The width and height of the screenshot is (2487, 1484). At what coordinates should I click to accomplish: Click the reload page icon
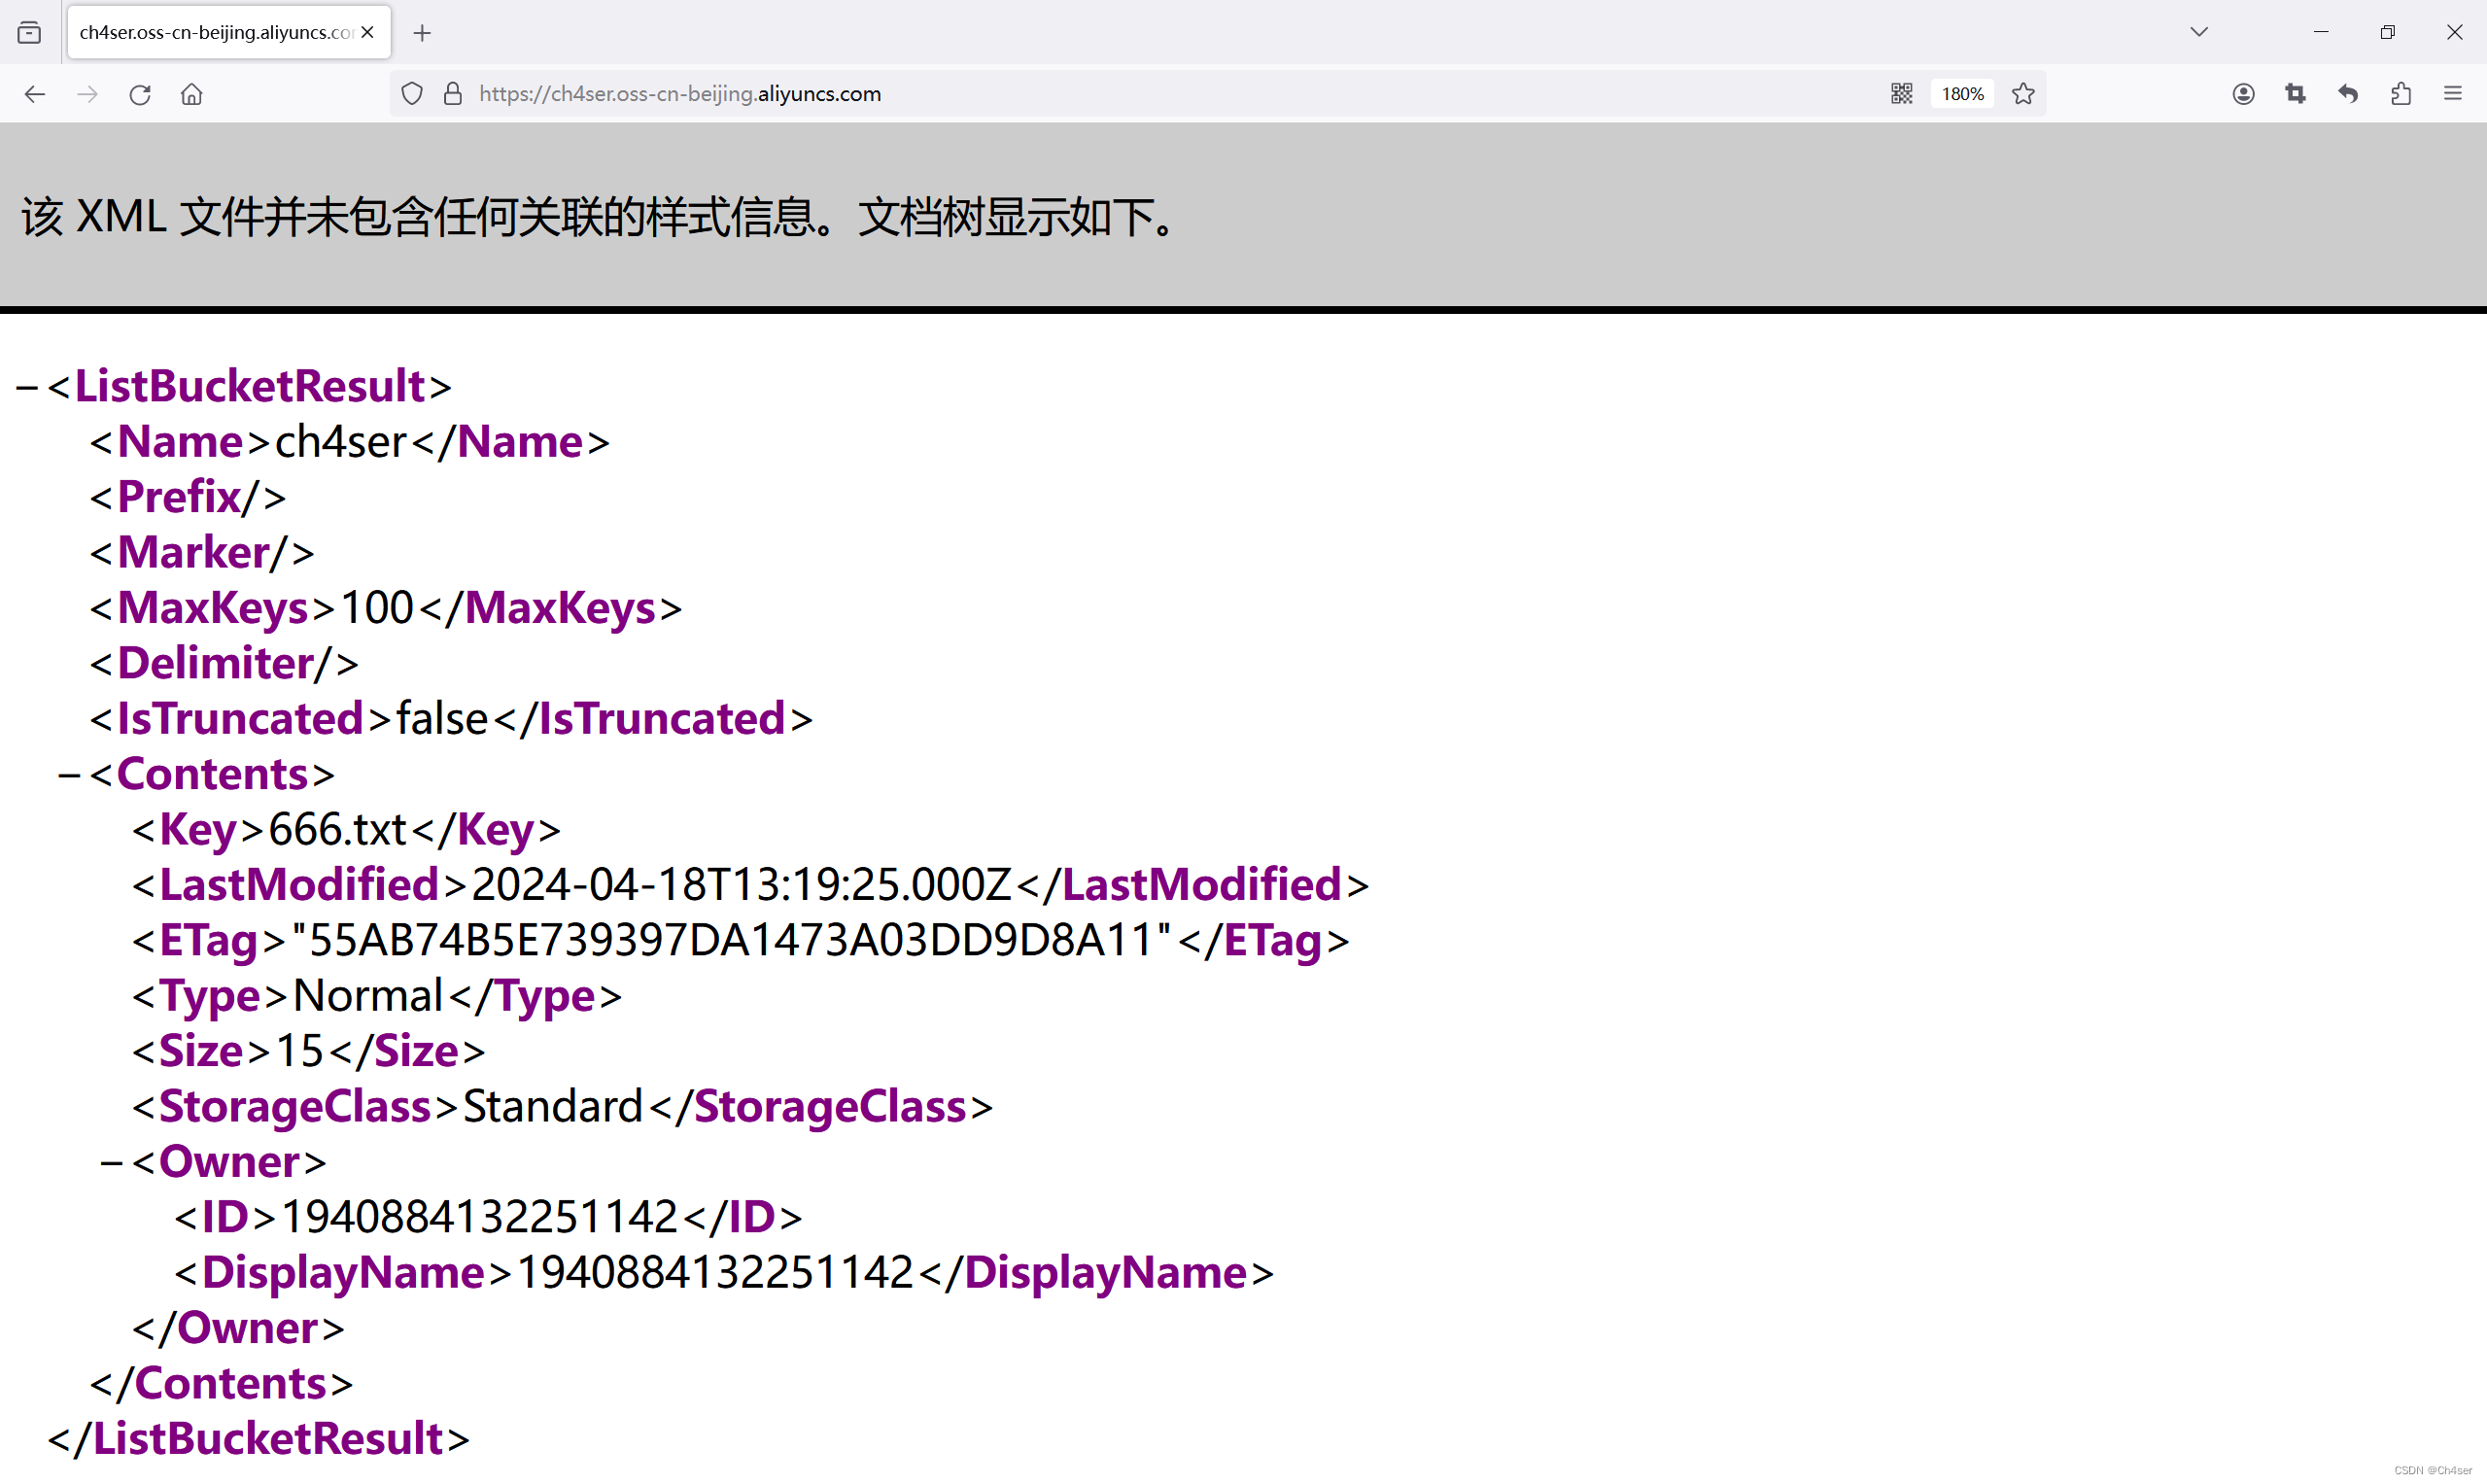[x=139, y=94]
